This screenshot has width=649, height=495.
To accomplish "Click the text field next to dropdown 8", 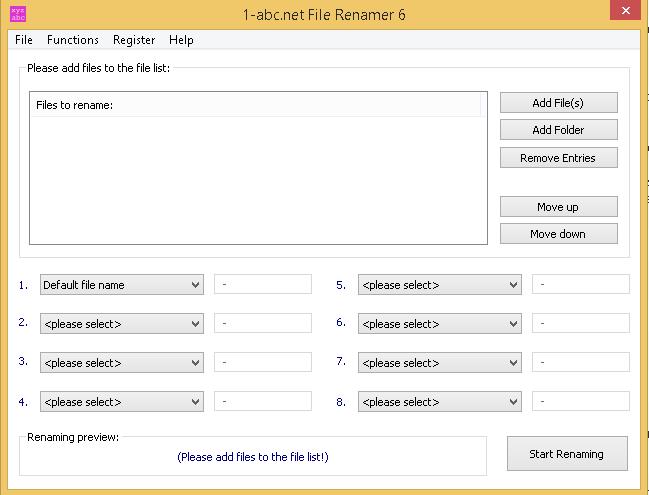I will coord(581,401).
